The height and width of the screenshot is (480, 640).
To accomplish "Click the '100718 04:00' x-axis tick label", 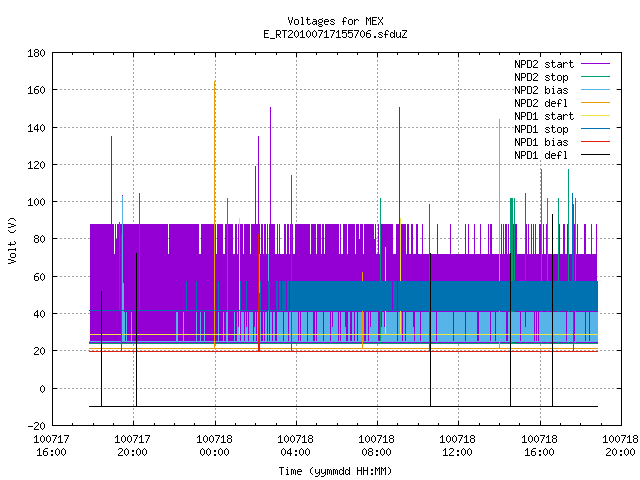I will (295, 446).
